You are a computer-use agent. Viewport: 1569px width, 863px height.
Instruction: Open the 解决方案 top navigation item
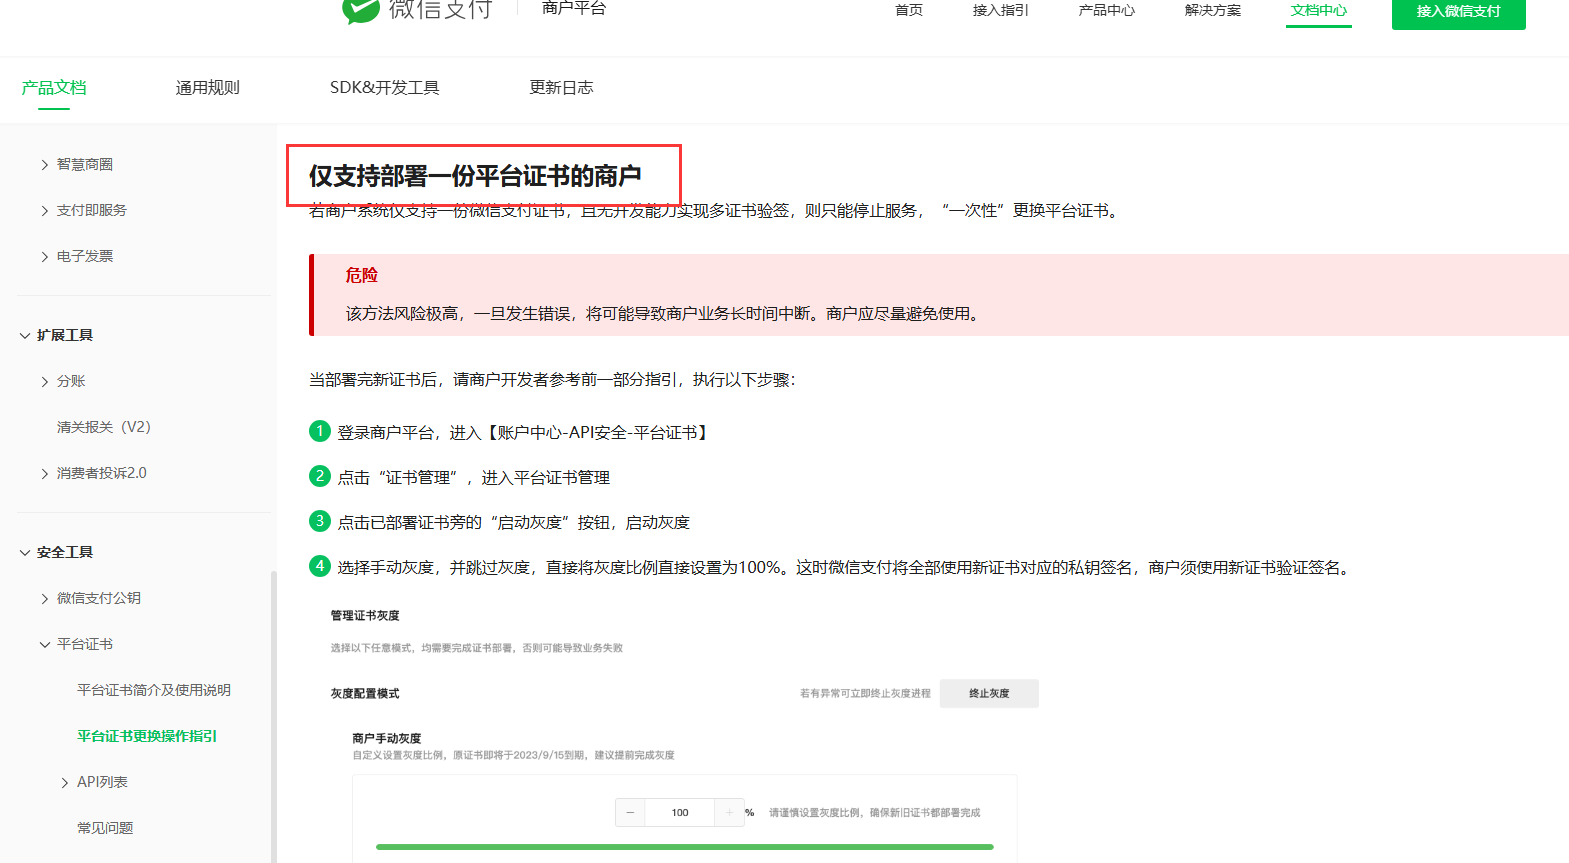(1213, 10)
